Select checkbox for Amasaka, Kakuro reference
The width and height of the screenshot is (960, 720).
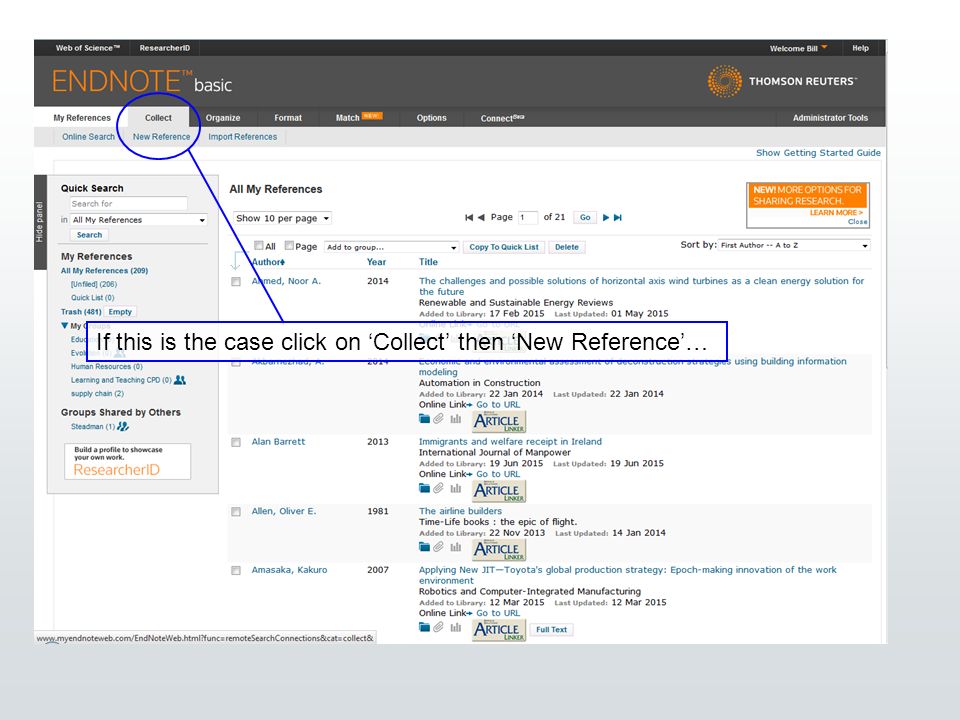tap(236, 571)
